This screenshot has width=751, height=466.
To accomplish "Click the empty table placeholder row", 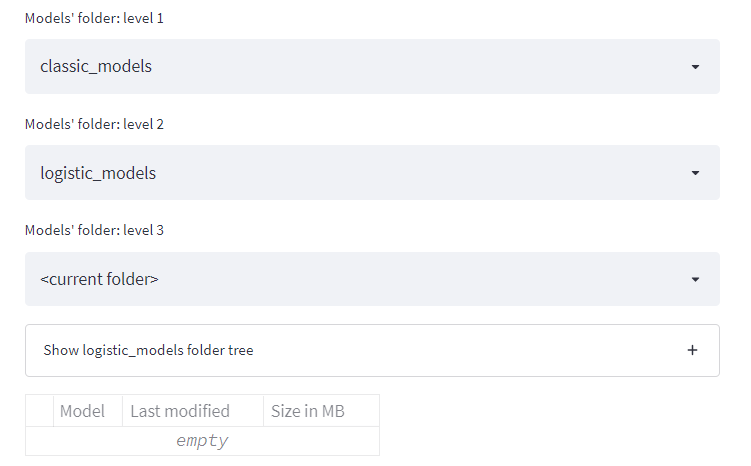I will tap(202, 441).
